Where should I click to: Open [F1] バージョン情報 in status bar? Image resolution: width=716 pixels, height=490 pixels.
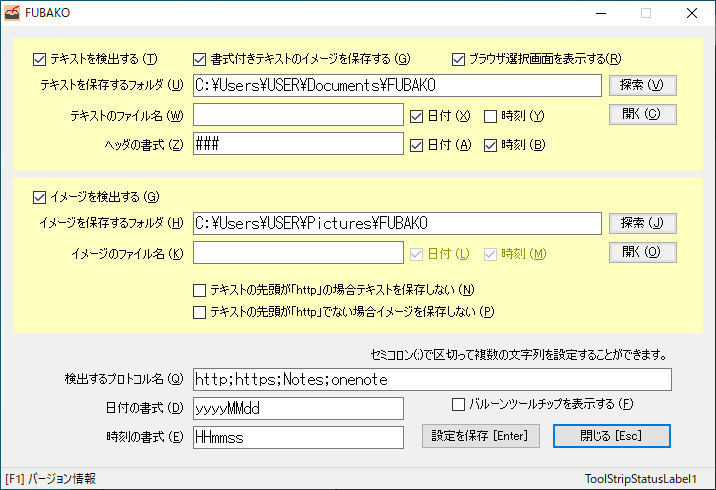(x=51, y=479)
